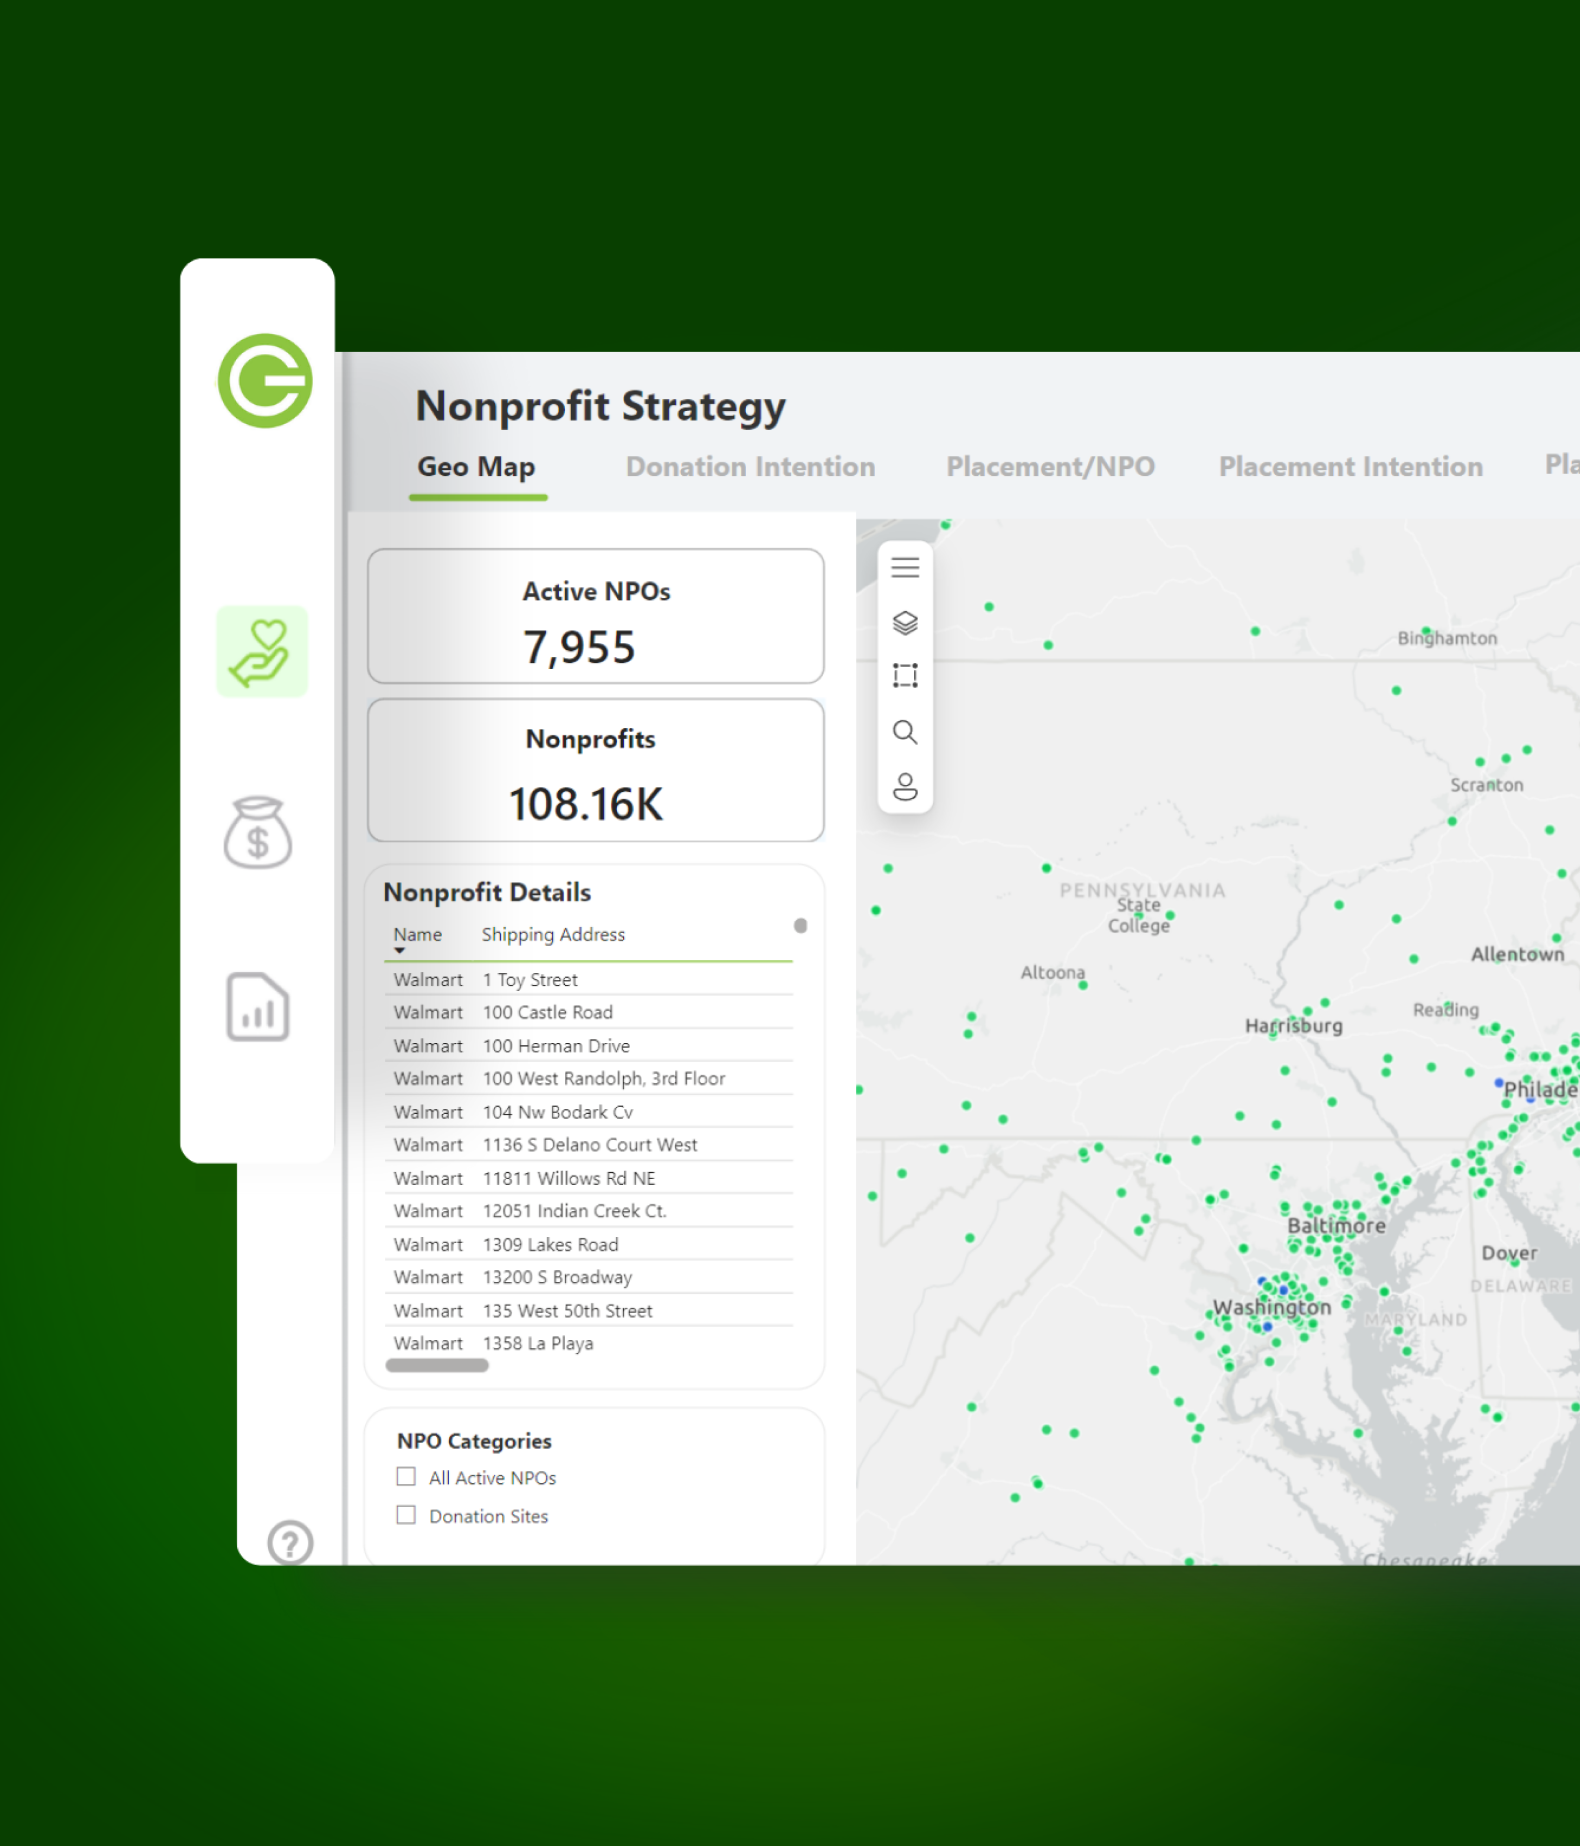
Task: Click the map person locator icon
Action: [x=905, y=787]
